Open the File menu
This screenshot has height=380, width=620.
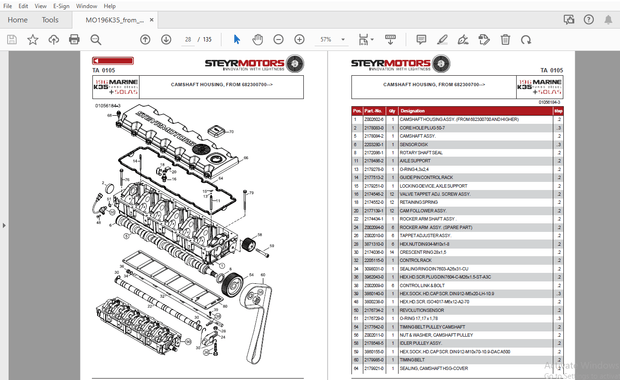8,6
